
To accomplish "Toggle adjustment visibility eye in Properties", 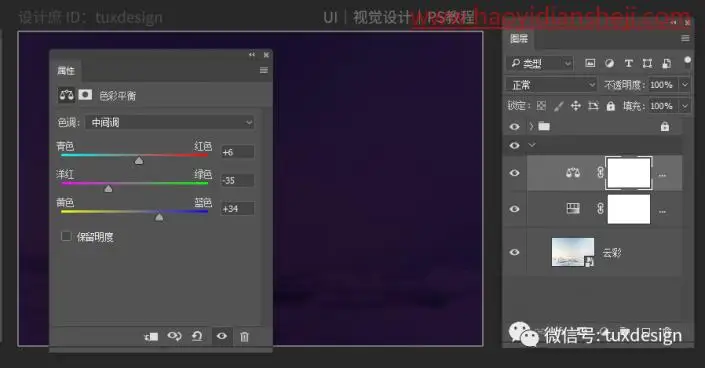I will pyautogui.click(x=222, y=336).
